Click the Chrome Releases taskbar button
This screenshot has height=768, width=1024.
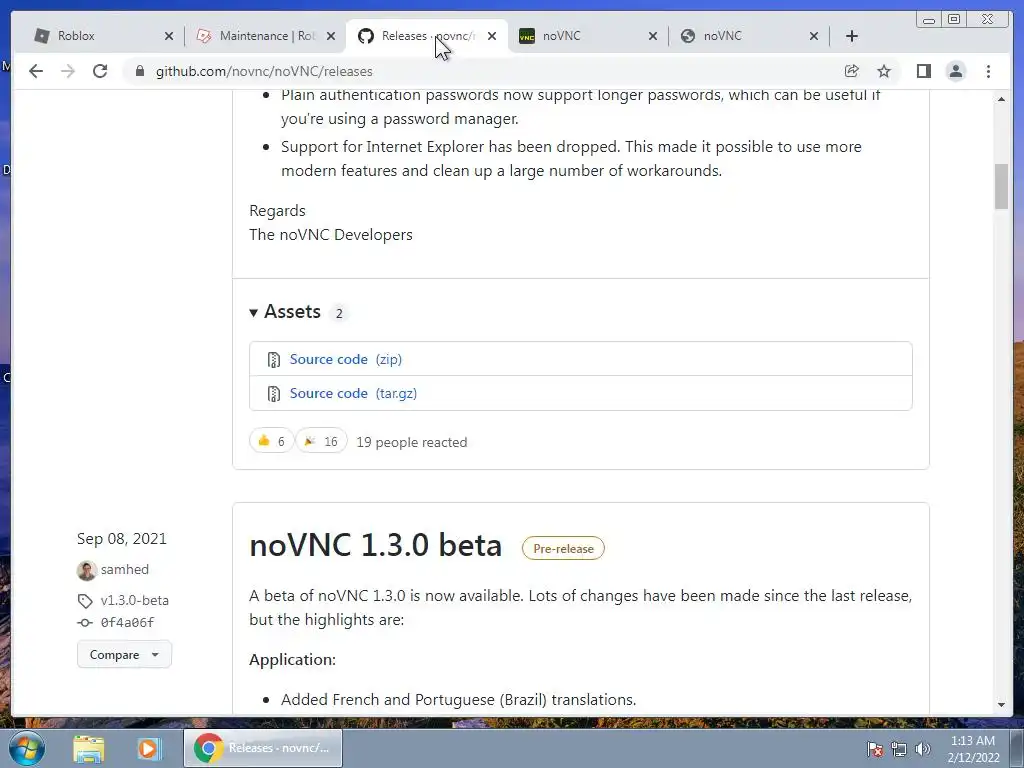(x=263, y=748)
